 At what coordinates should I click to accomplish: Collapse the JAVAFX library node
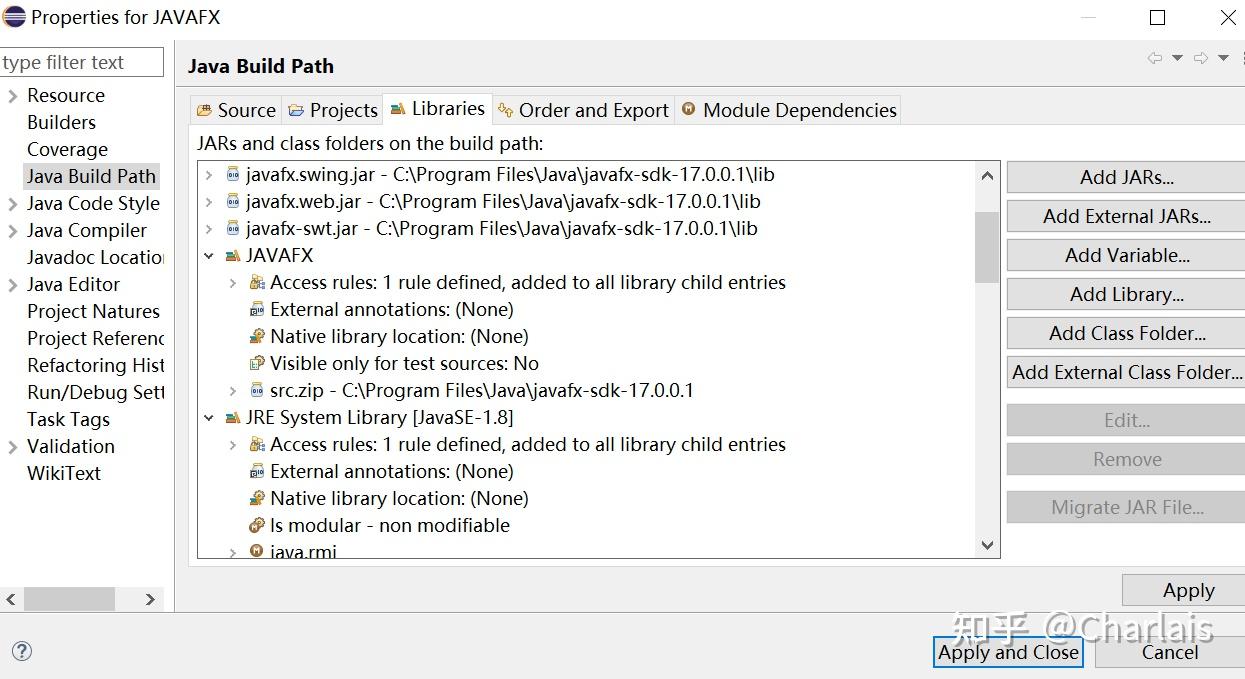209,256
